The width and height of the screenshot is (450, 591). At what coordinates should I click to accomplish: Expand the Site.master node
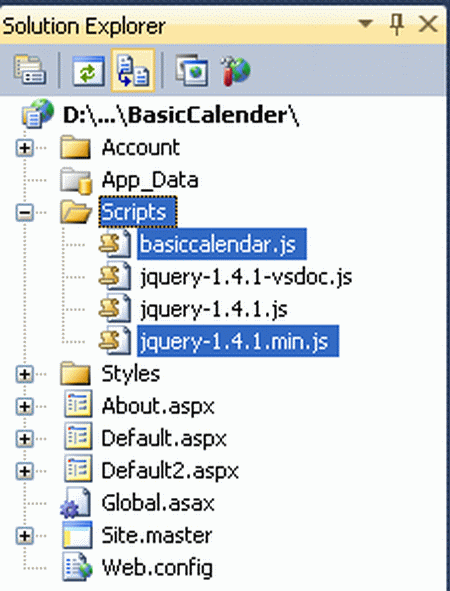pyautogui.click(x=24, y=536)
